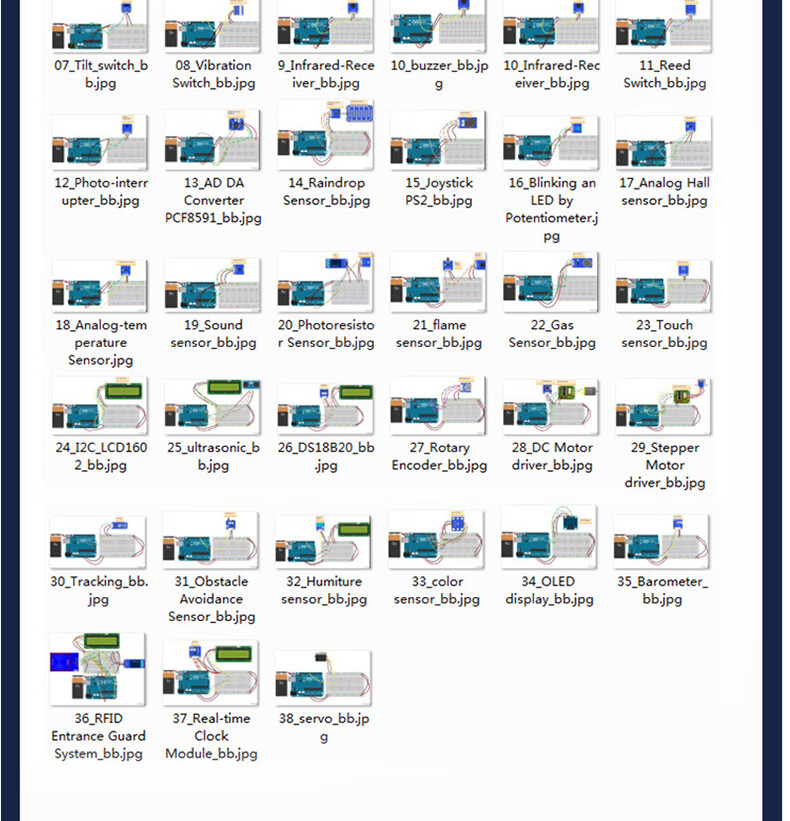Open the 14_Raindrop Sensor_bb.jpg image

coord(326,135)
